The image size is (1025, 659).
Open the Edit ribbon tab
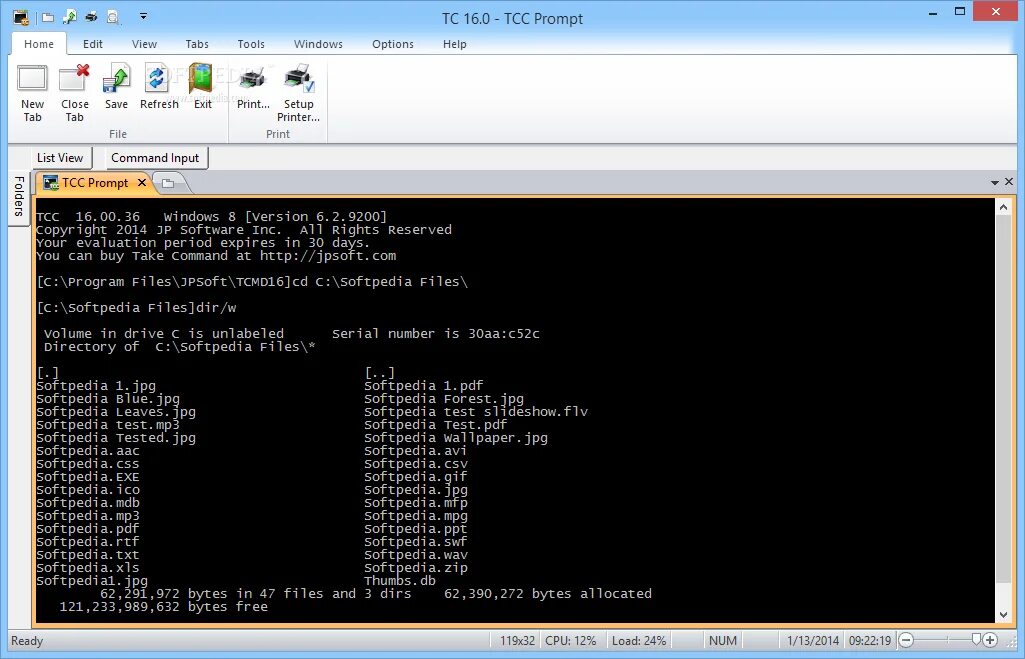(92, 44)
